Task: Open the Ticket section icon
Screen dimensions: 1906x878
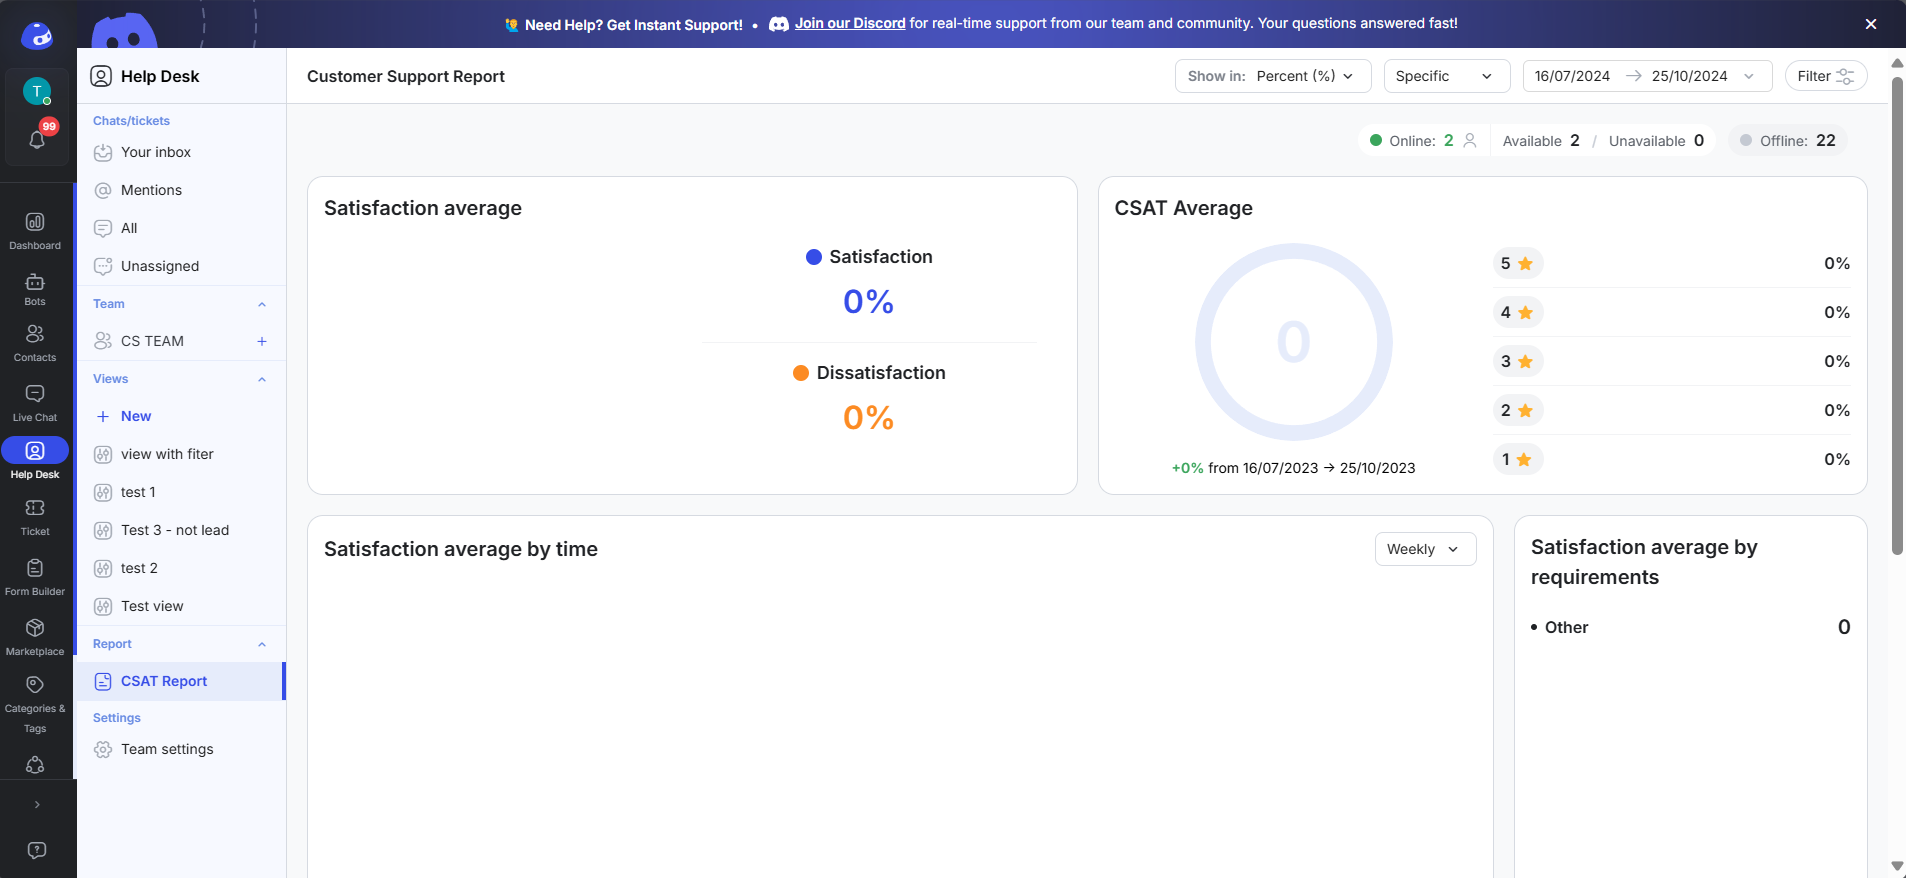Action: 35,509
